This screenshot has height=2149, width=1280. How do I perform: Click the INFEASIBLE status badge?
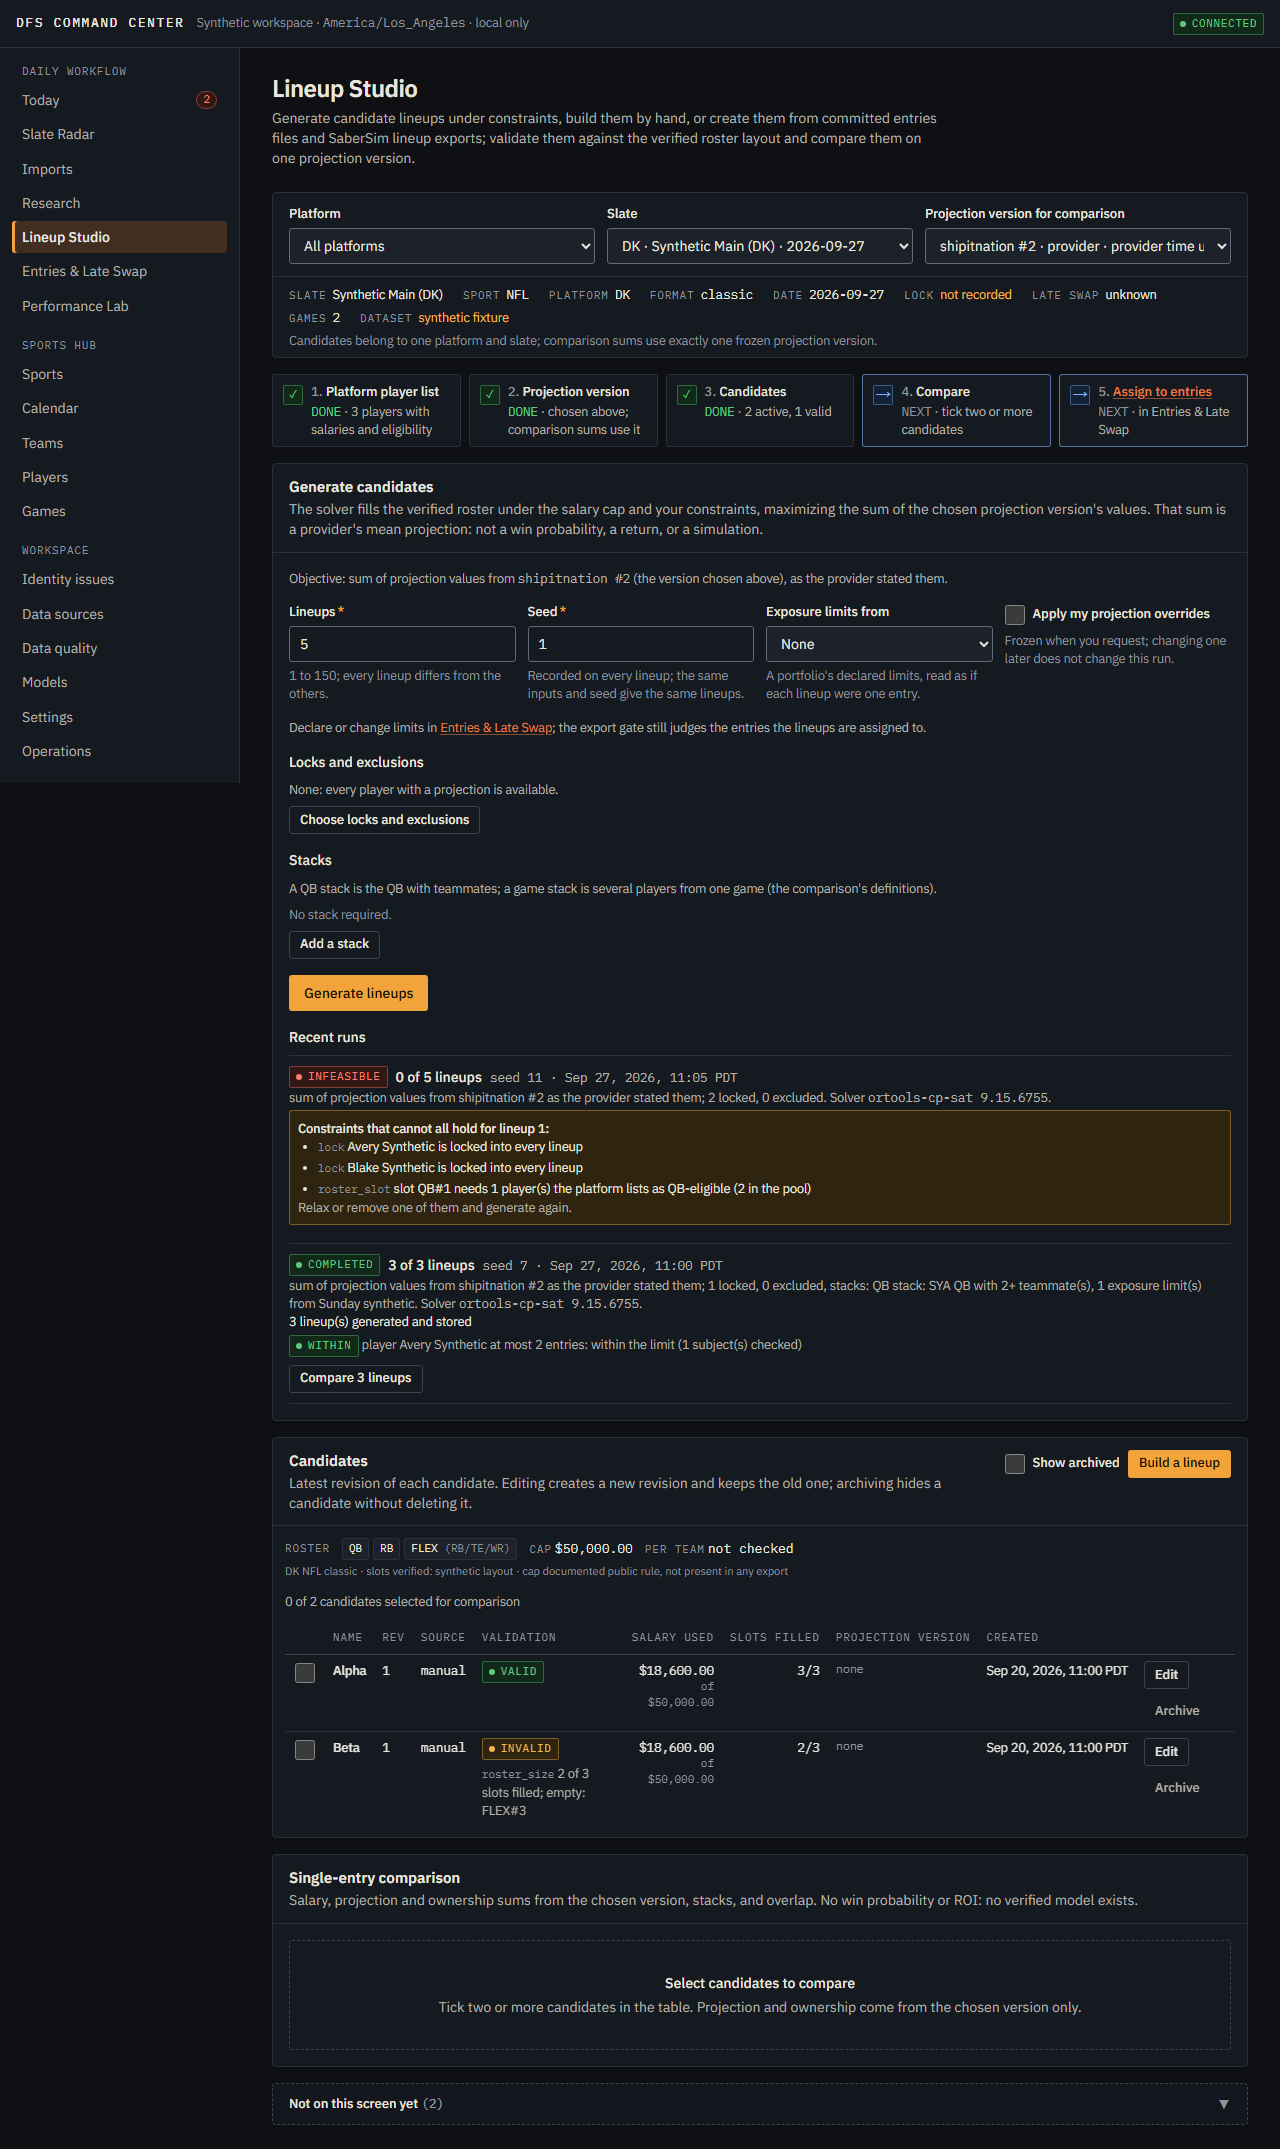pos(338,1077)
